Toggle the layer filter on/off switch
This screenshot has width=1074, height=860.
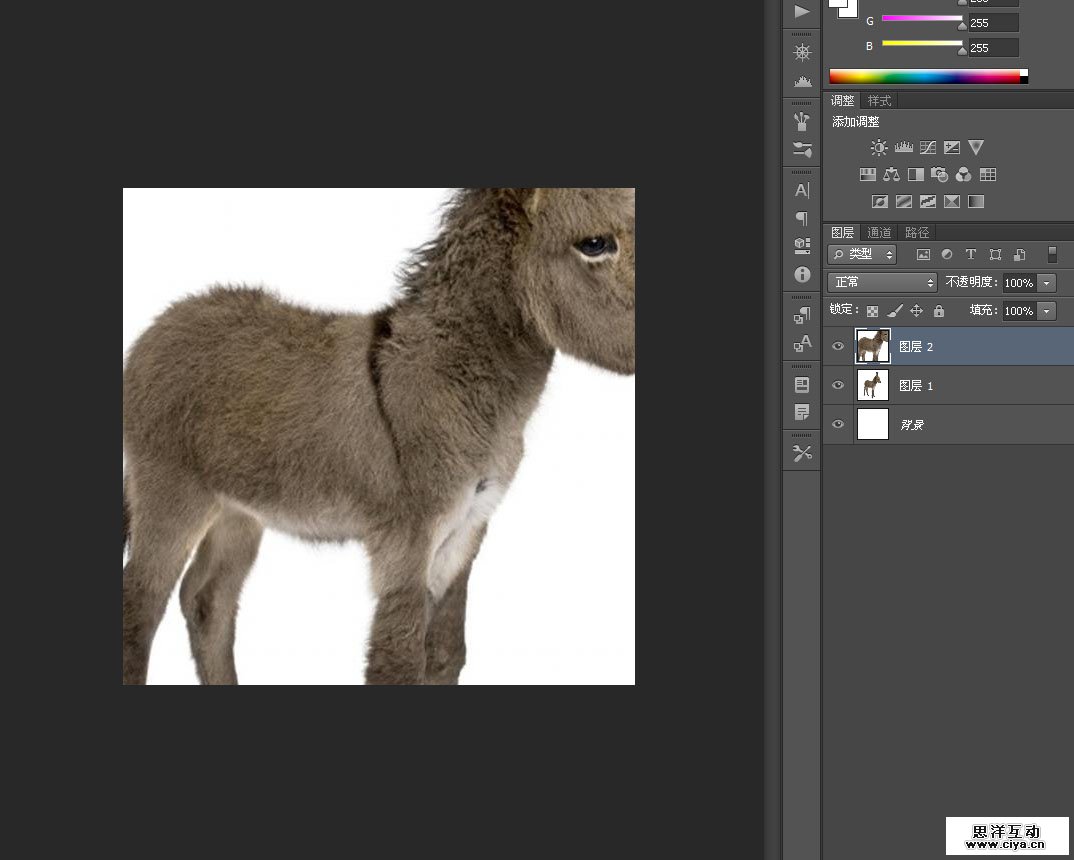1052,254
